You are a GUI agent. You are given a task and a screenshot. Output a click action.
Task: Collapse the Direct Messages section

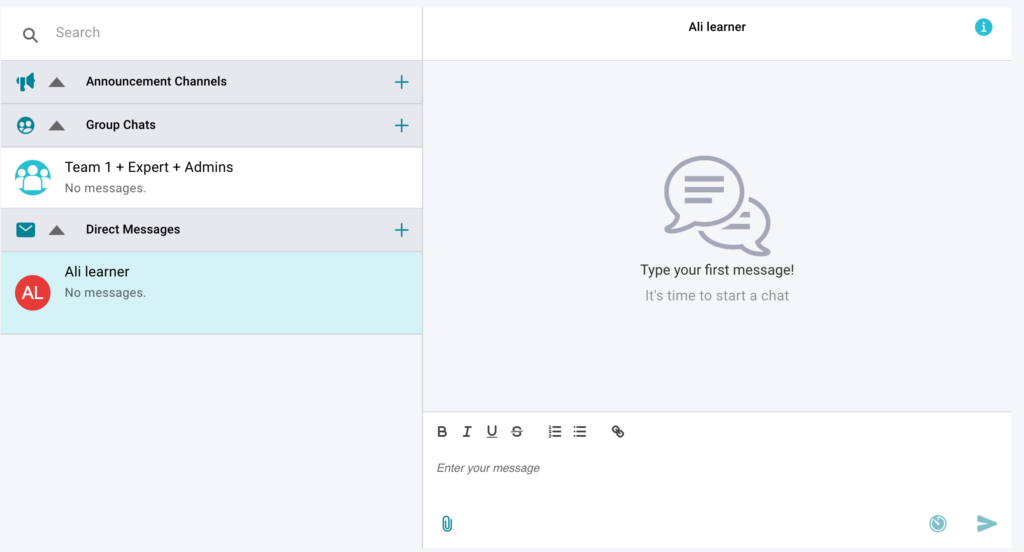click(x=57, y=230)
